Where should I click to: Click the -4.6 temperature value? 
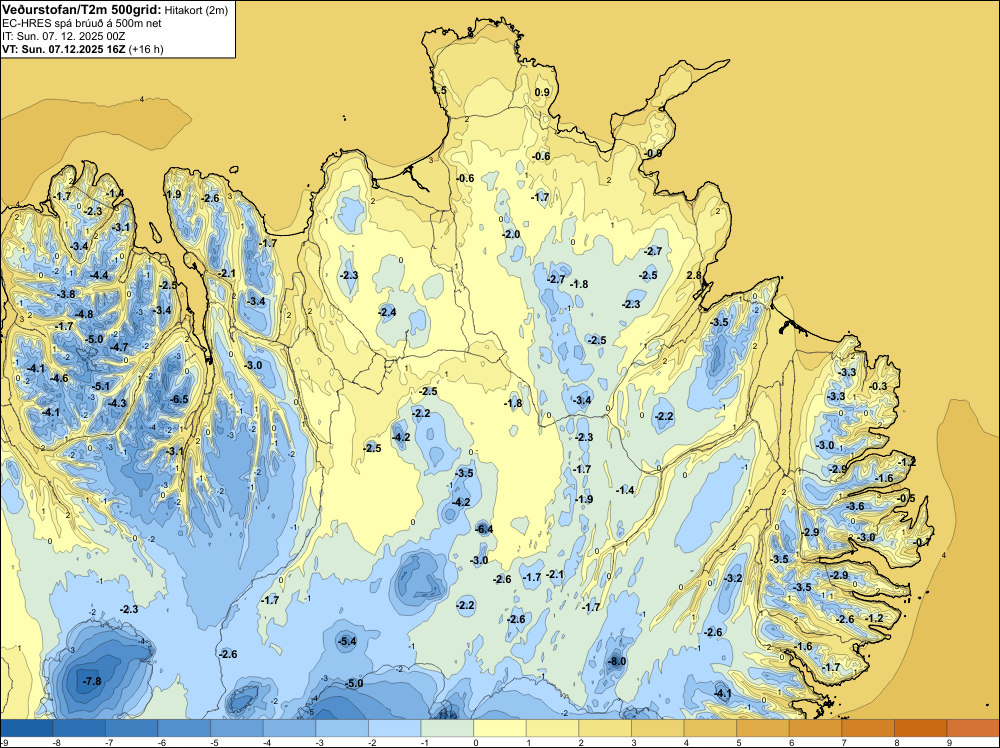59,378
